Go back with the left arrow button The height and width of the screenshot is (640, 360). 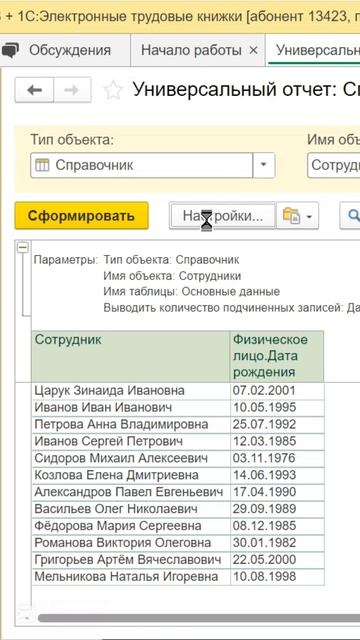click(x=34, y=90)
